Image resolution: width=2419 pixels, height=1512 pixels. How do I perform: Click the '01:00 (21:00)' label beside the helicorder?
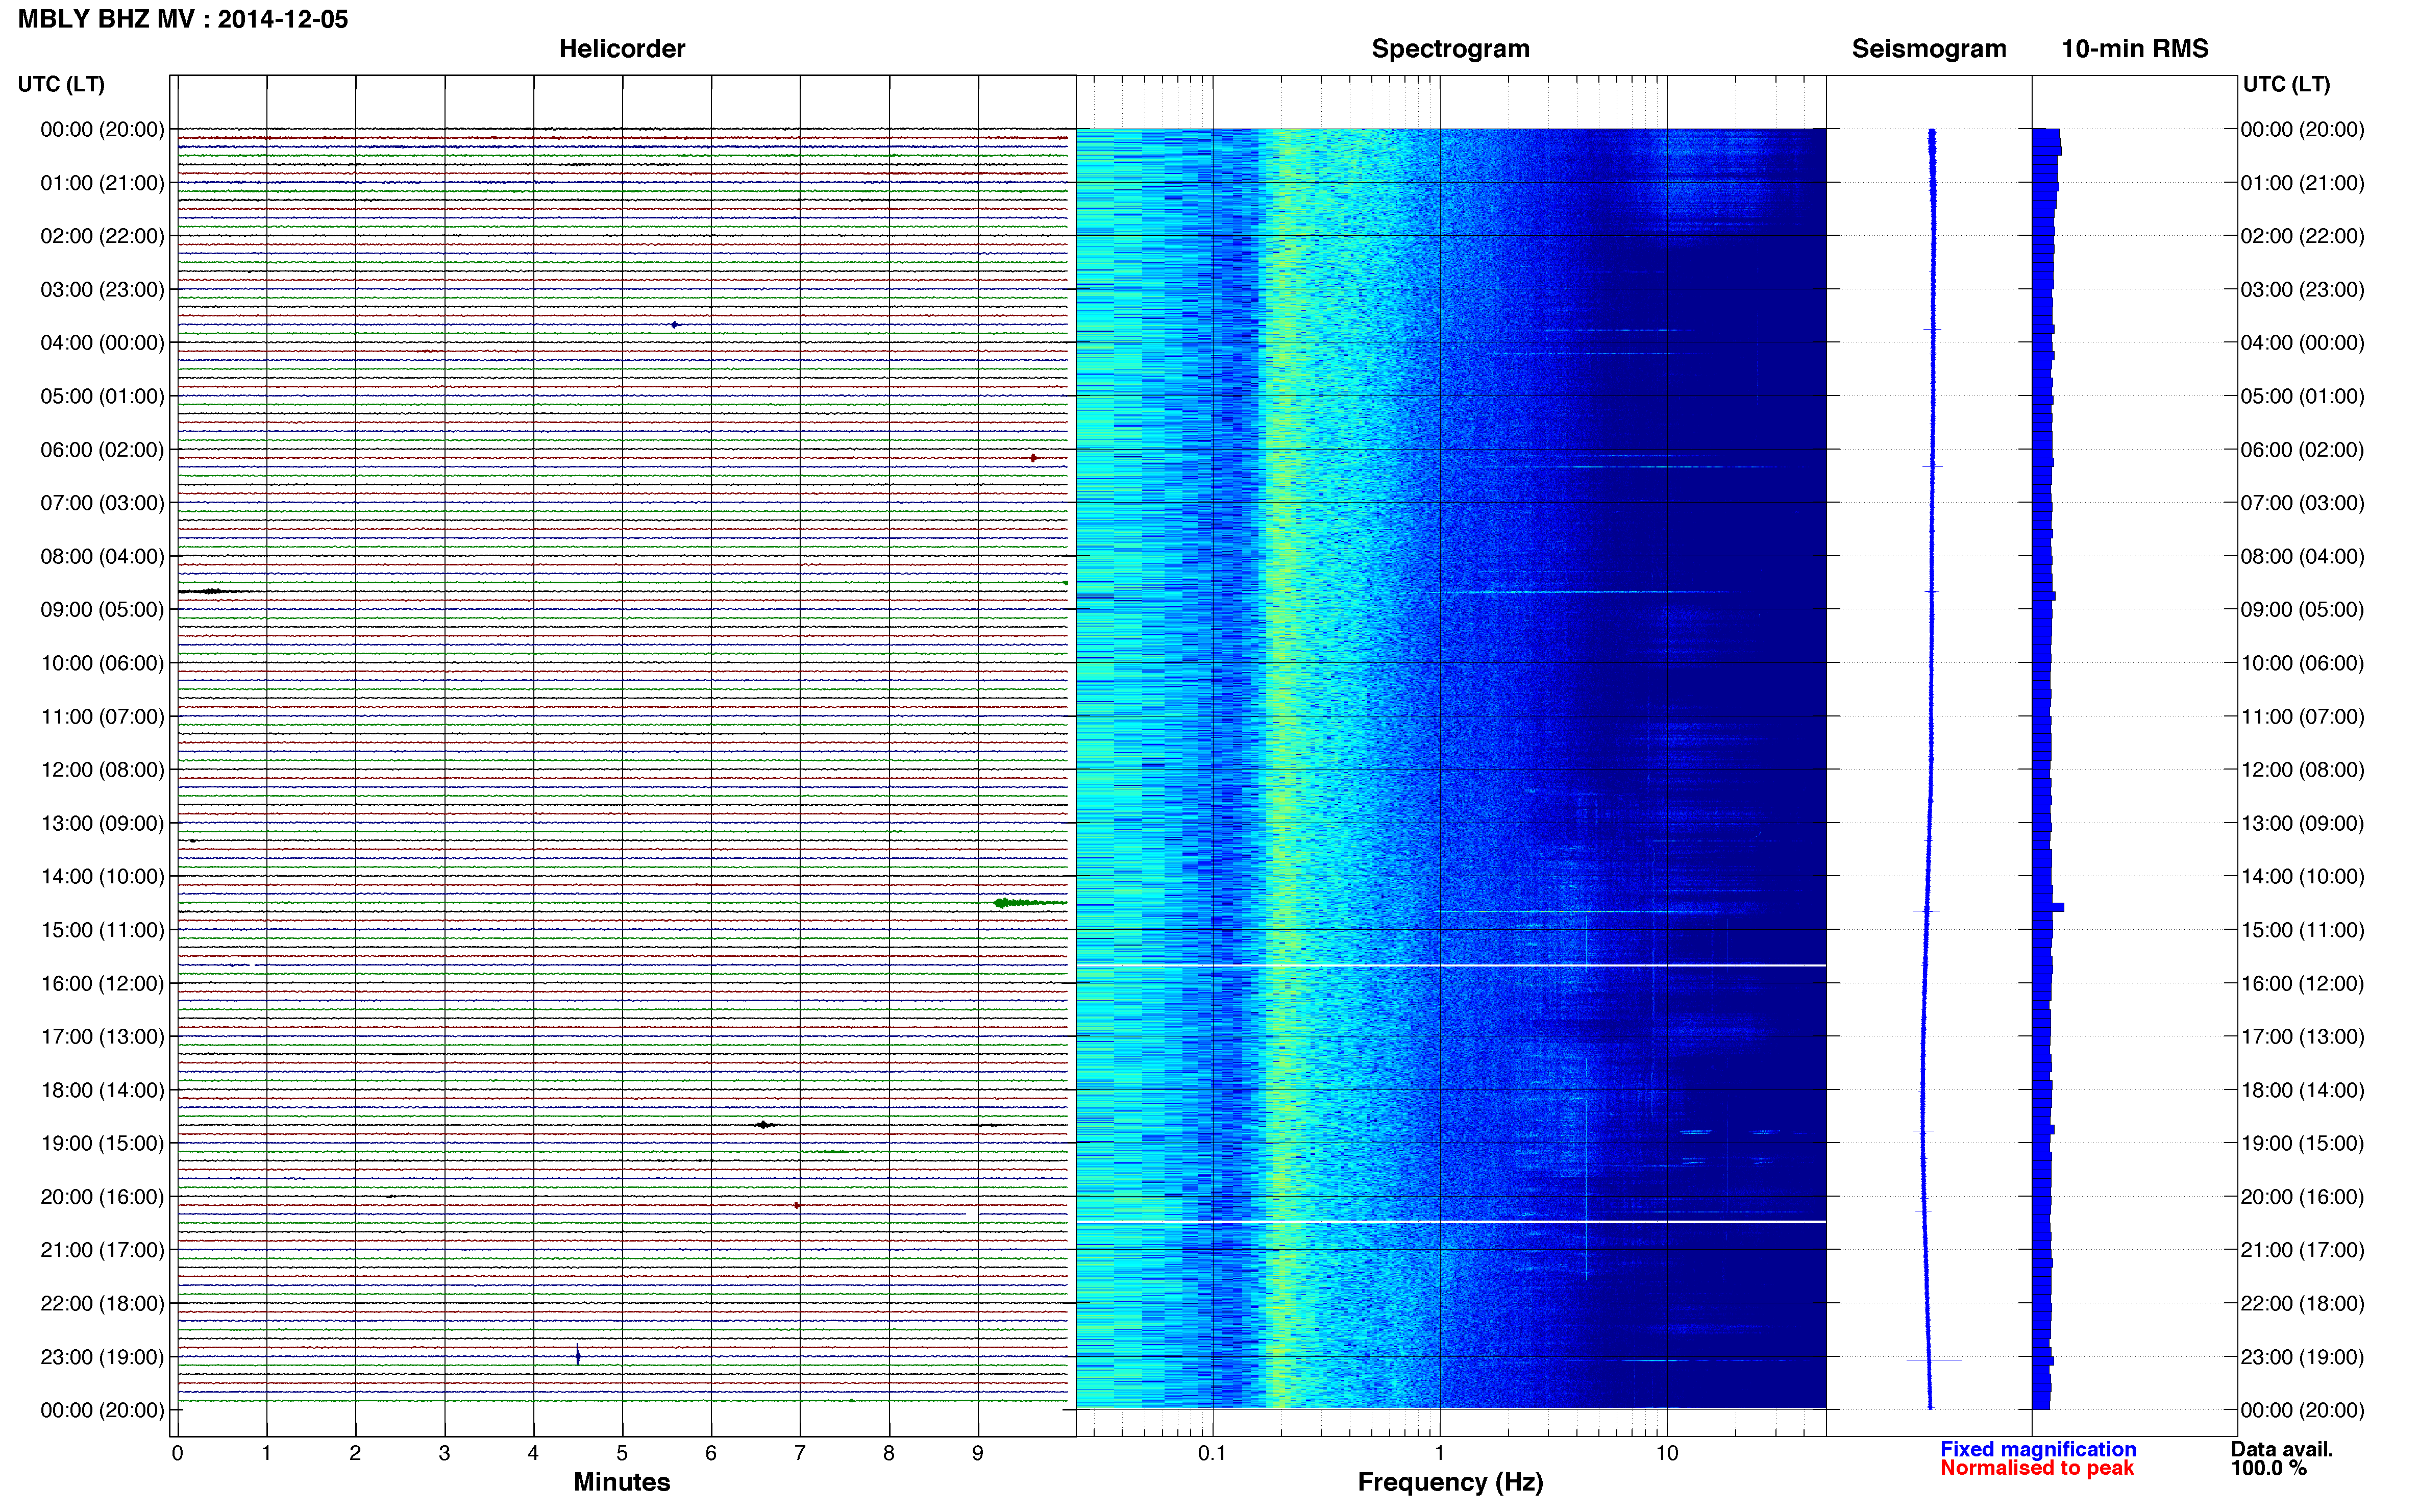(x=102, y=183)
